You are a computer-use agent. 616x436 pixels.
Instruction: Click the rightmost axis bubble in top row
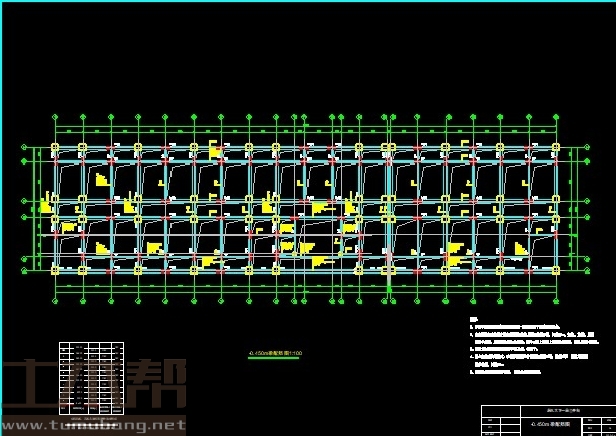pos(555,117)
